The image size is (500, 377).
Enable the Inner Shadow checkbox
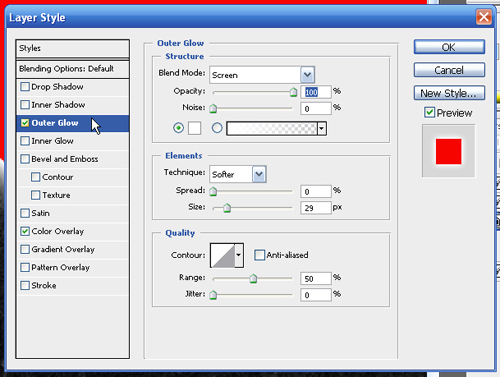[x=25, y=105]
